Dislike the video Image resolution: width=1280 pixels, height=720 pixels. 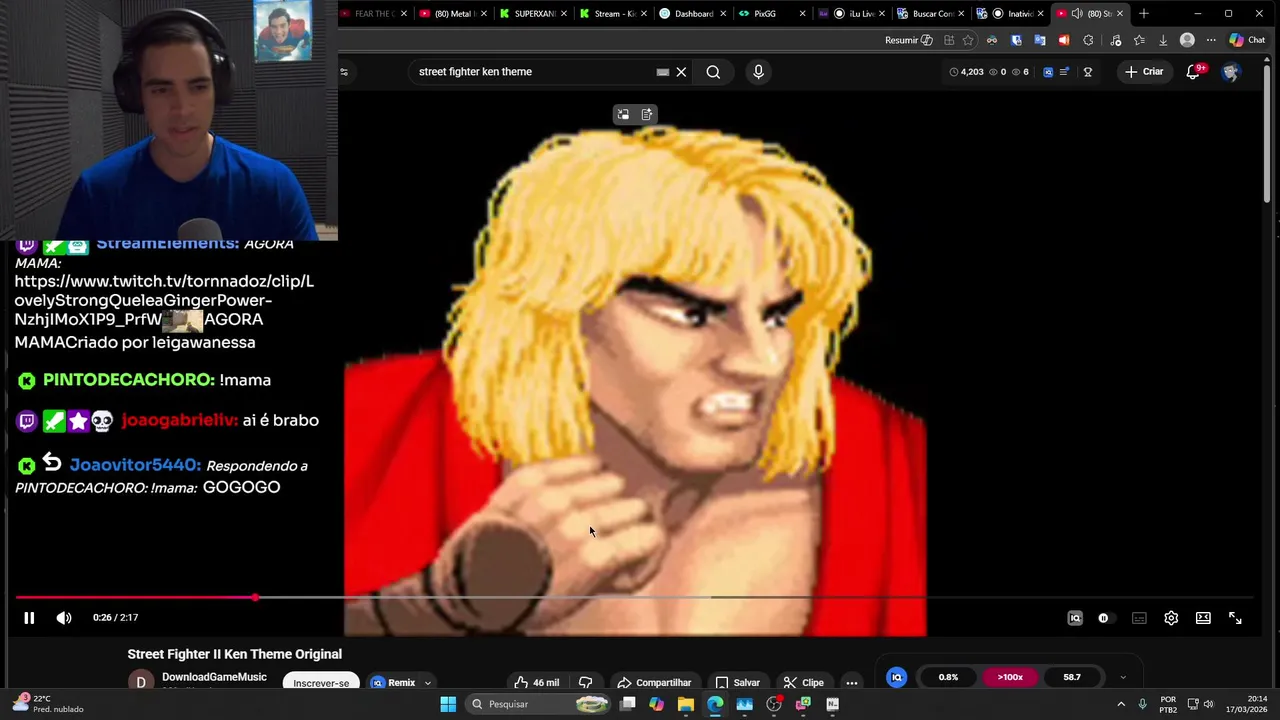[585, 682]
